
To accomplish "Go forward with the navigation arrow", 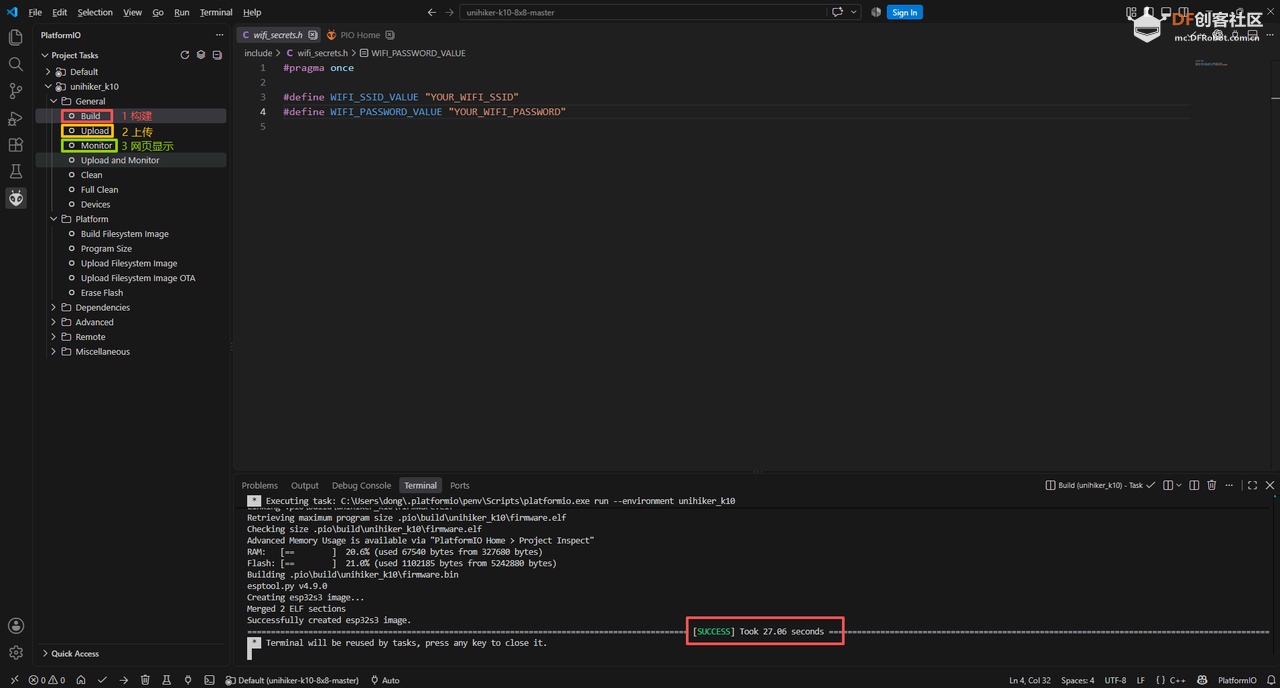I will [449, 12].
